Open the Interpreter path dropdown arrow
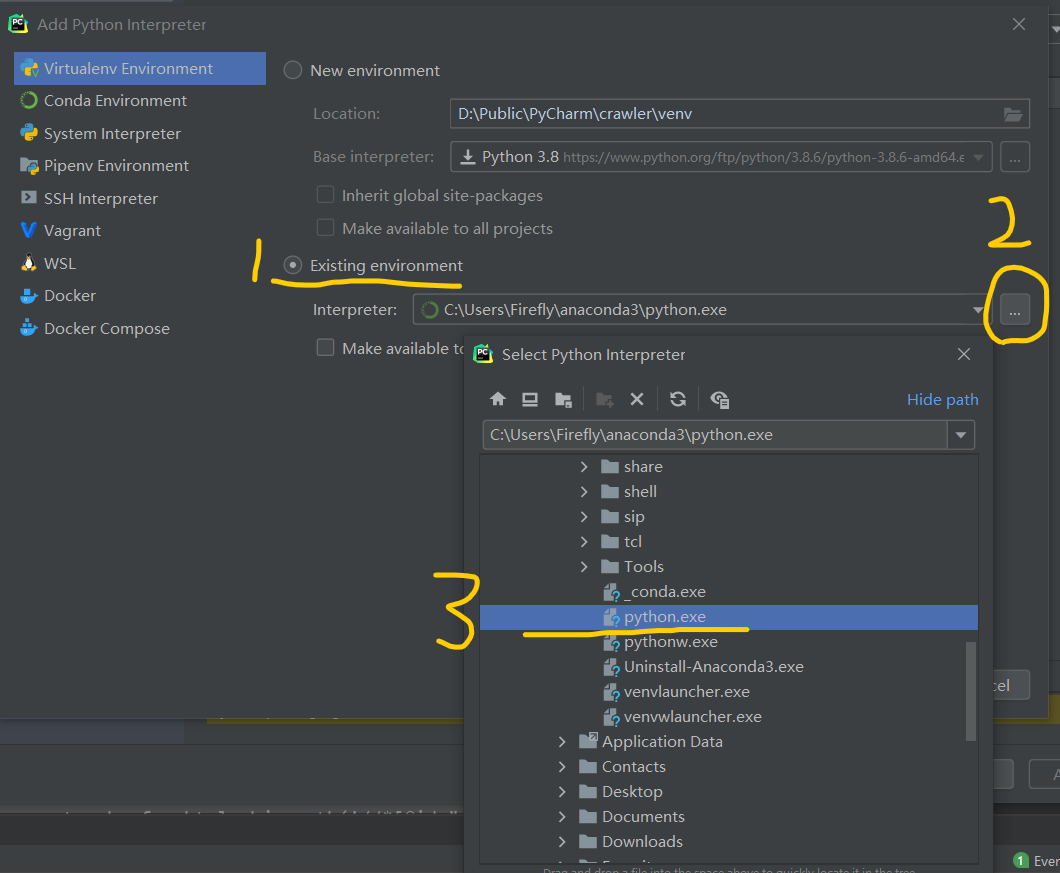 (978, 310)
